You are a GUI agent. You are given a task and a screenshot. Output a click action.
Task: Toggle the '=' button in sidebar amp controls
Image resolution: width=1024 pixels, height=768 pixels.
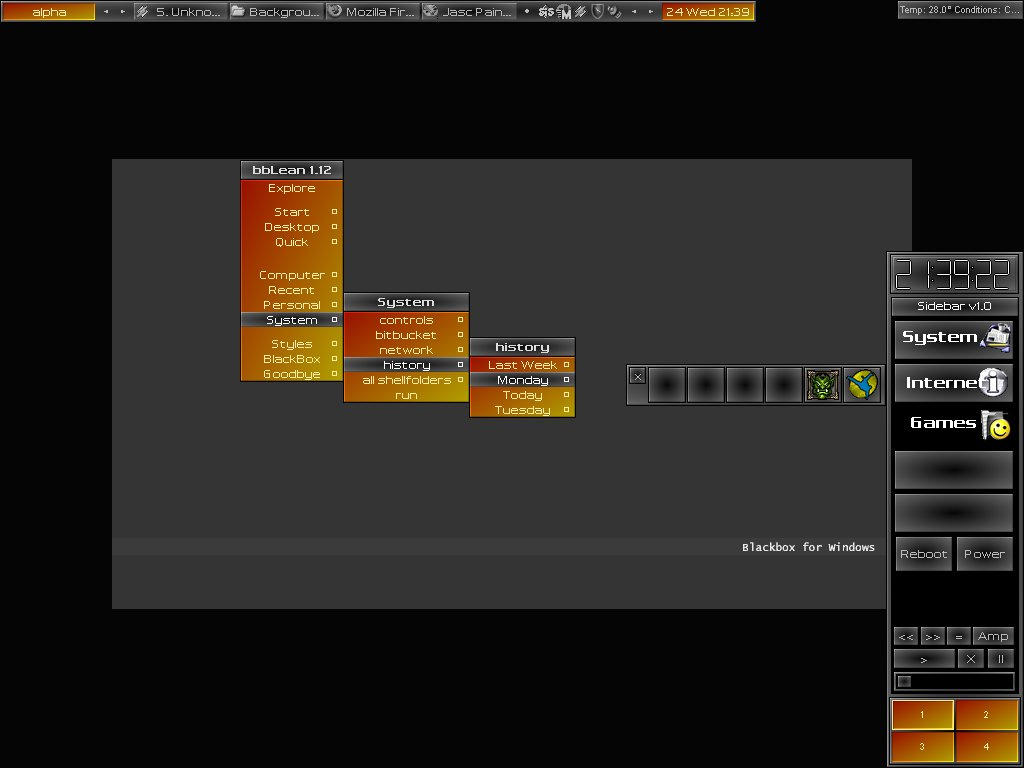click(x=958, y=636)
